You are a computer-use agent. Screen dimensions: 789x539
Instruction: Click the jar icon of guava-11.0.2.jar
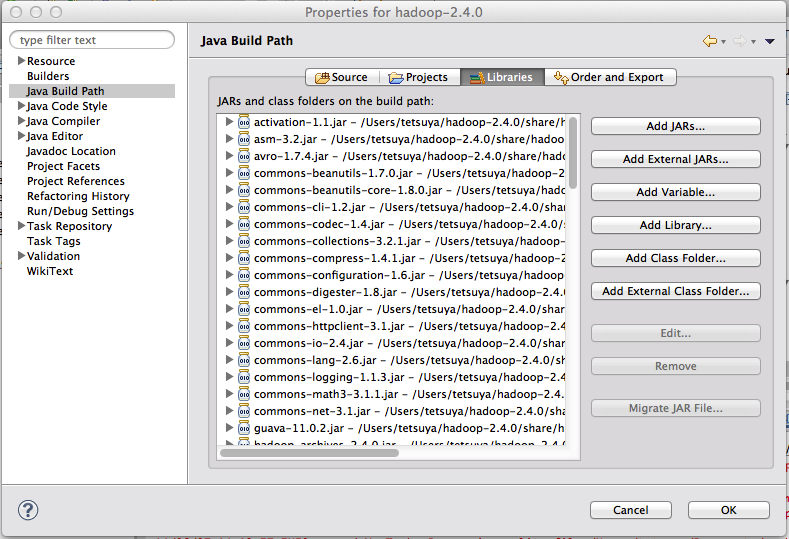coord(244,428)
